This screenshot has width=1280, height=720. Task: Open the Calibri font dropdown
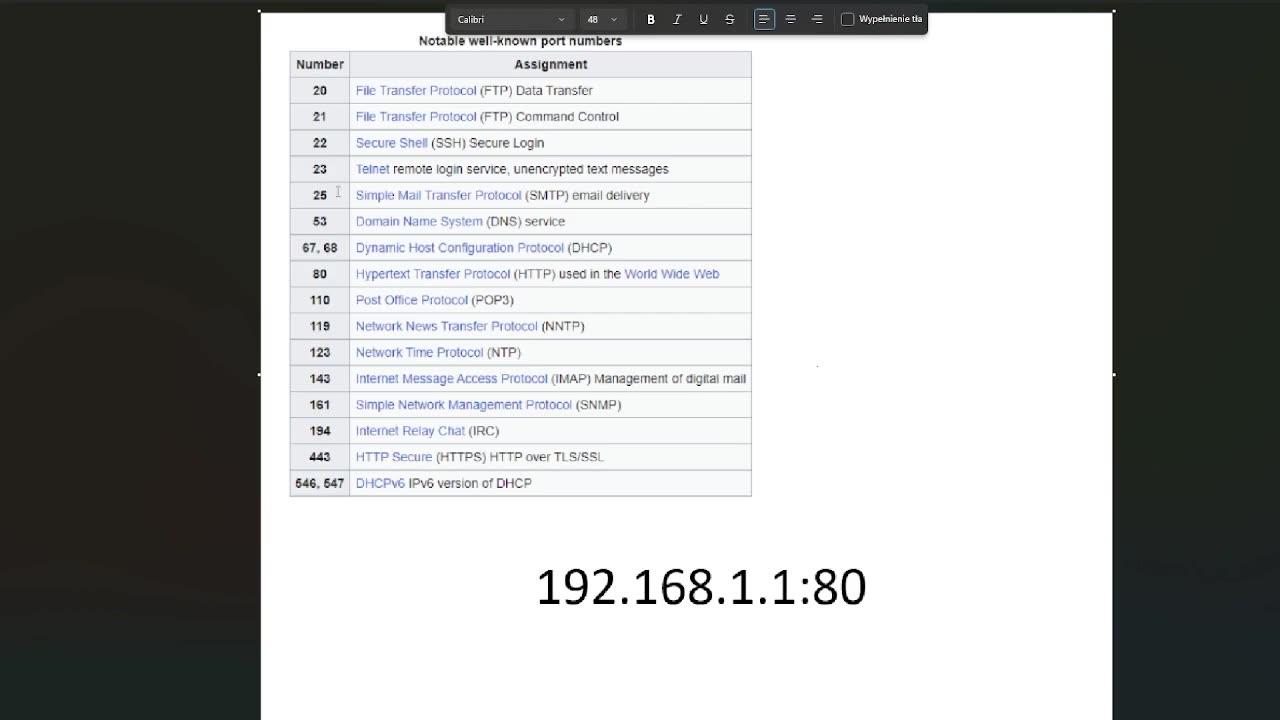click(x=511, y=19)
